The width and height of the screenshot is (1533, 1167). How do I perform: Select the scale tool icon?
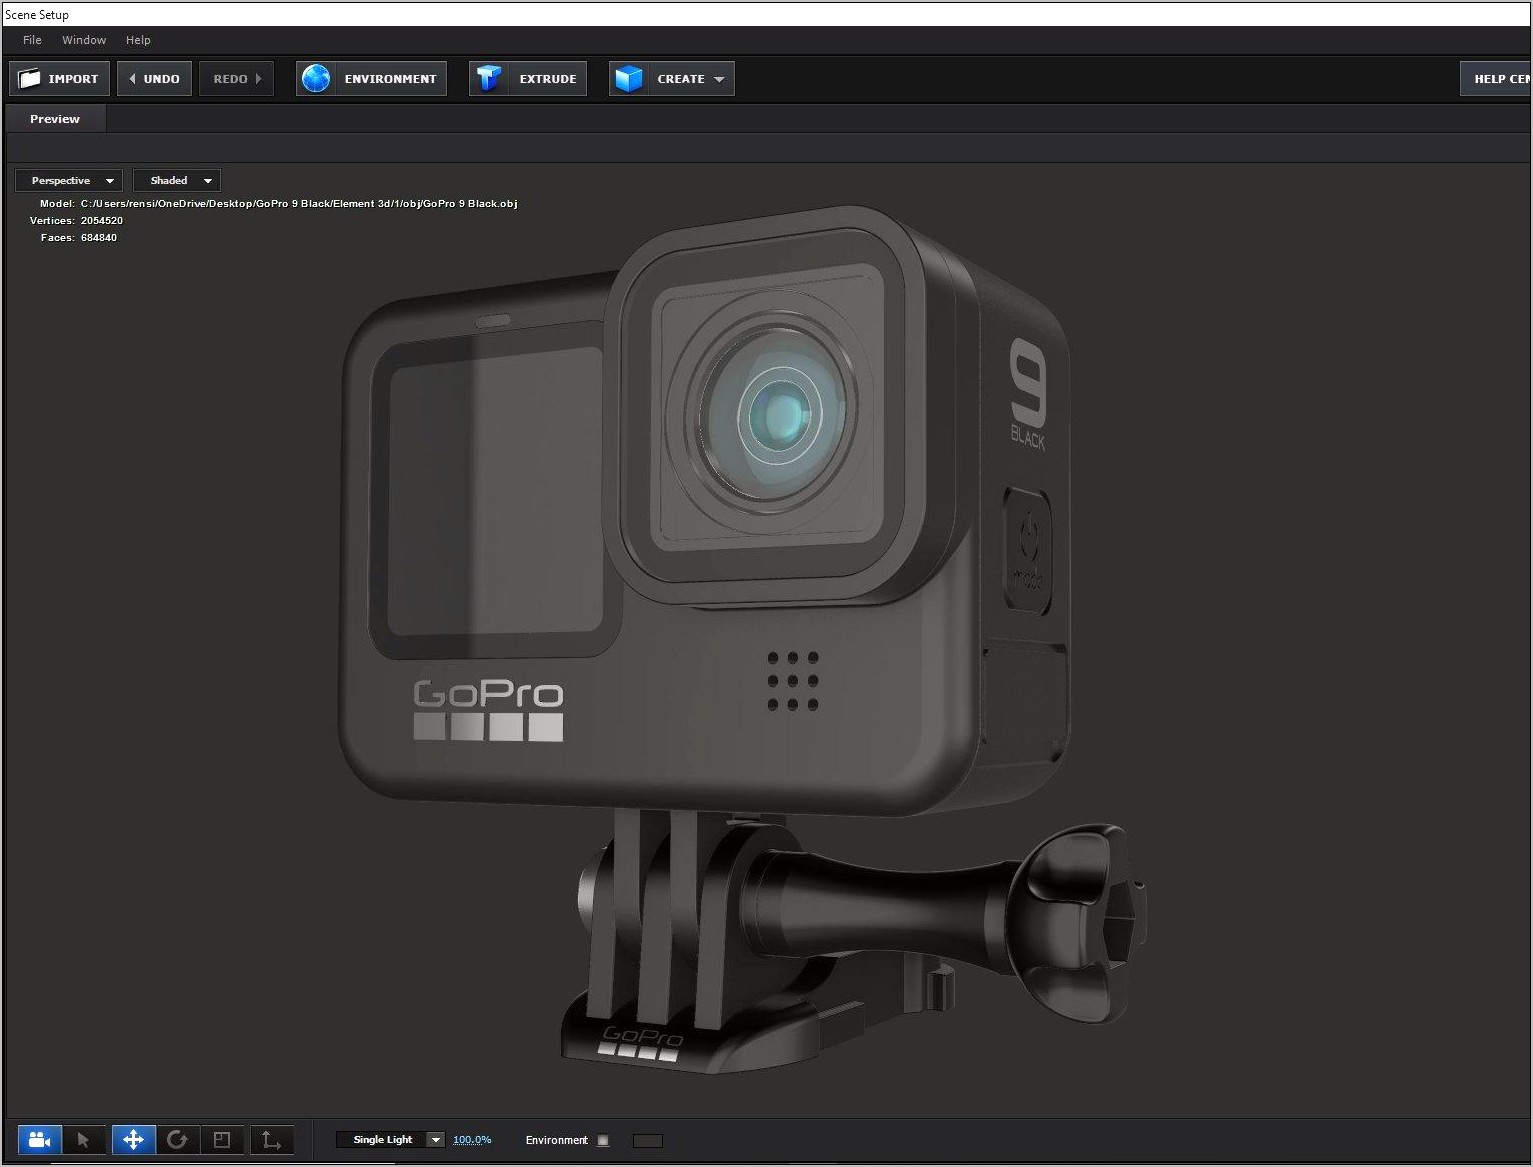[x=222, y=1140]
